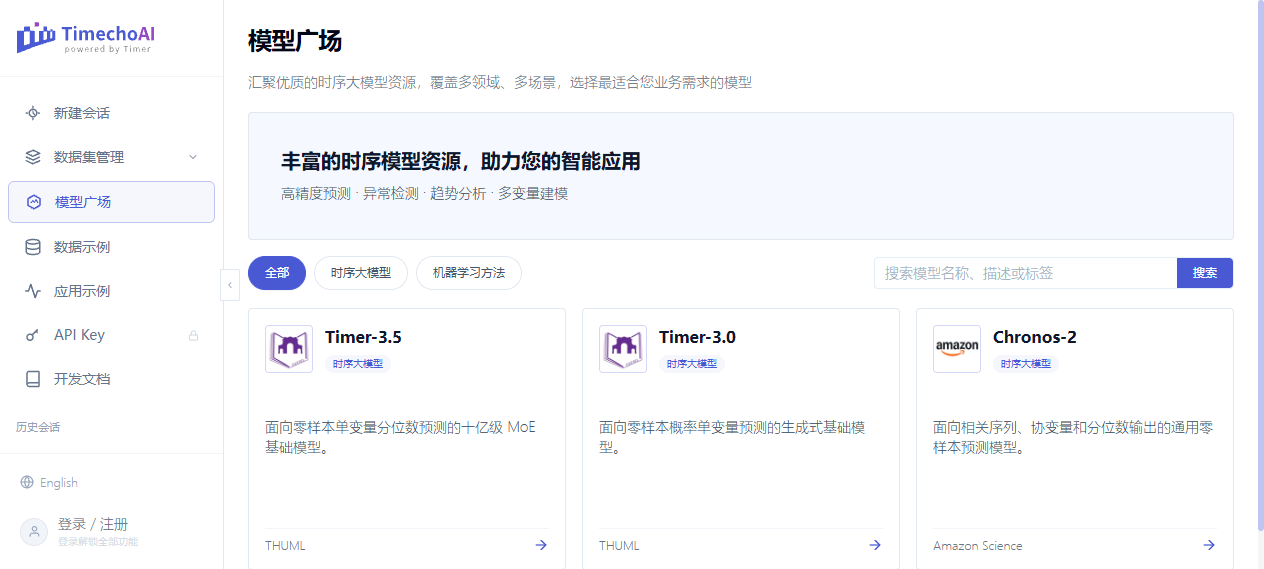
Task: Click the new conversation crosshair icon
Action: pos(33,113)
